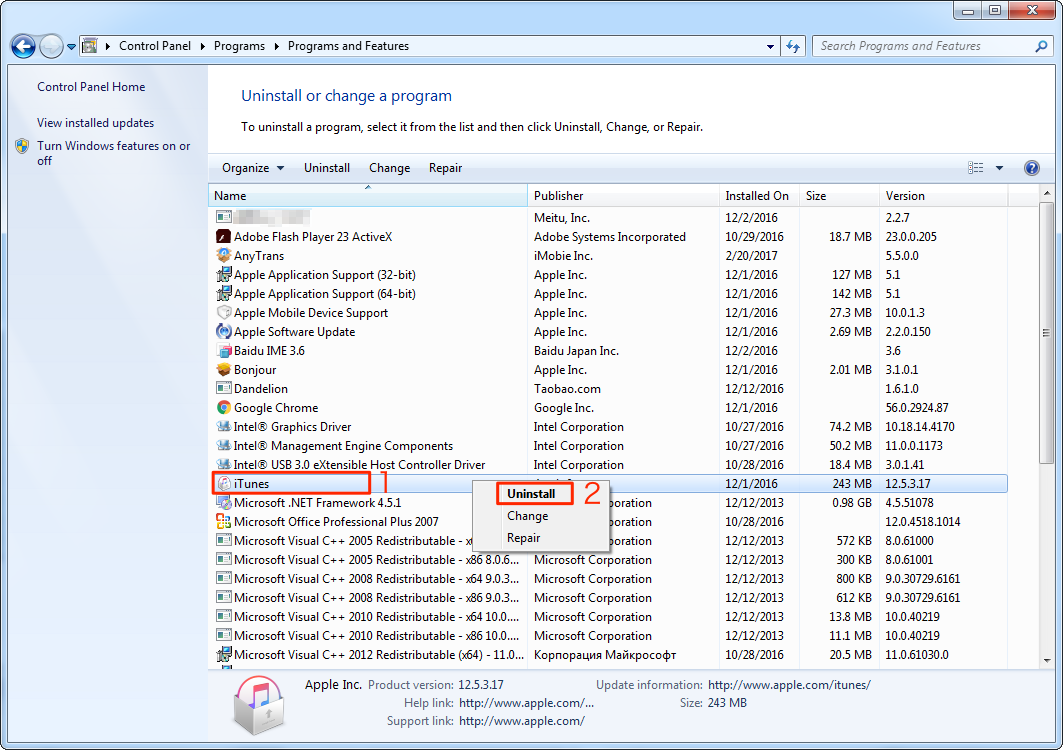
Task: Sort by the Installed On column header
Action: click(x=759, y=195)
